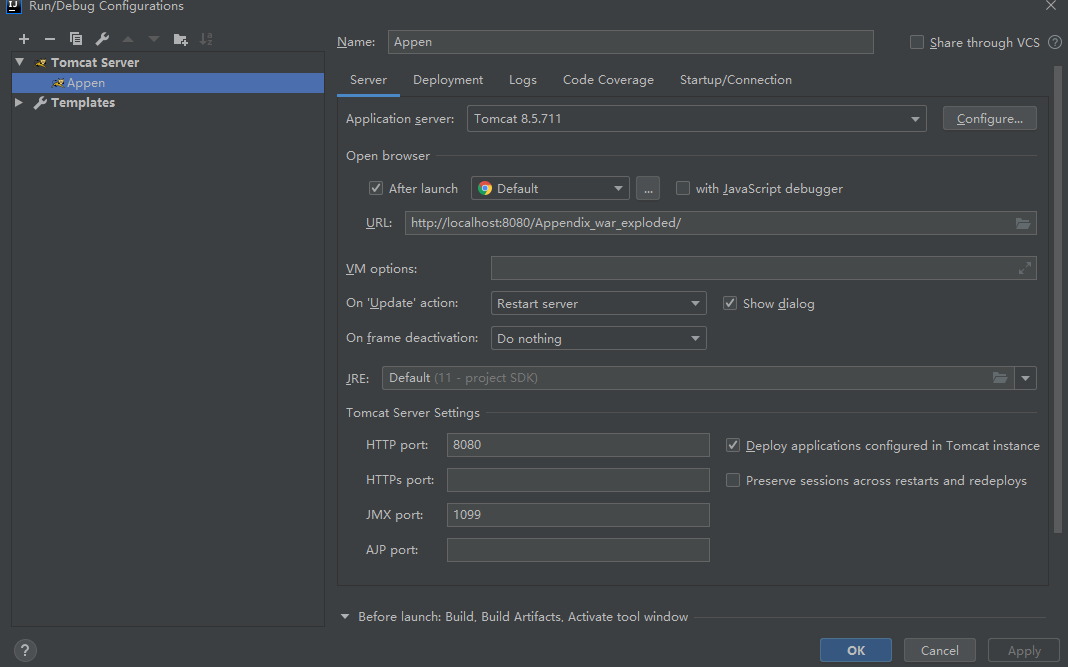
Task: Click the HTTPs port field
Action: (x=578, y=480)
